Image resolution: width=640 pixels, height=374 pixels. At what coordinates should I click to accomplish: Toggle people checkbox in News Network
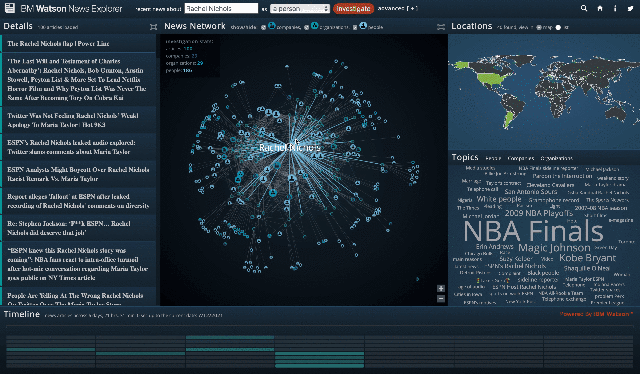(355, 27)
